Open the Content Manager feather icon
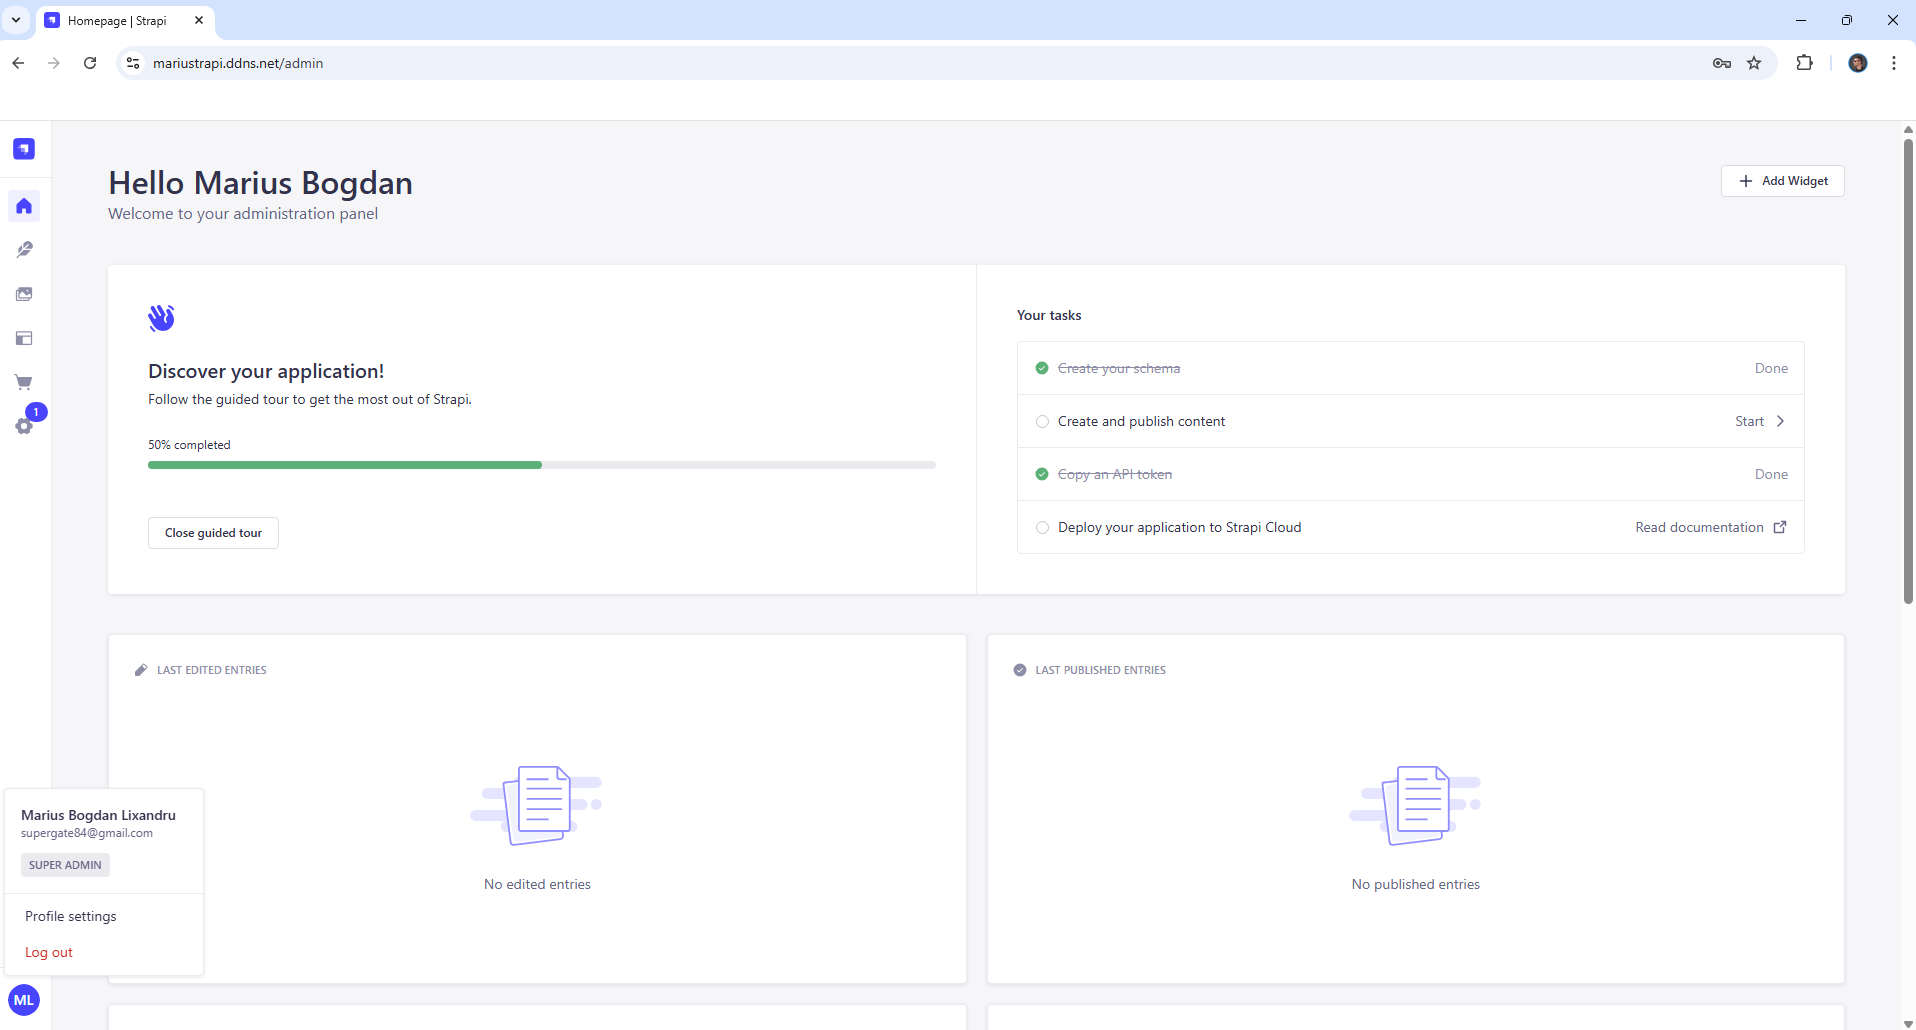 (x=24, y=250)
